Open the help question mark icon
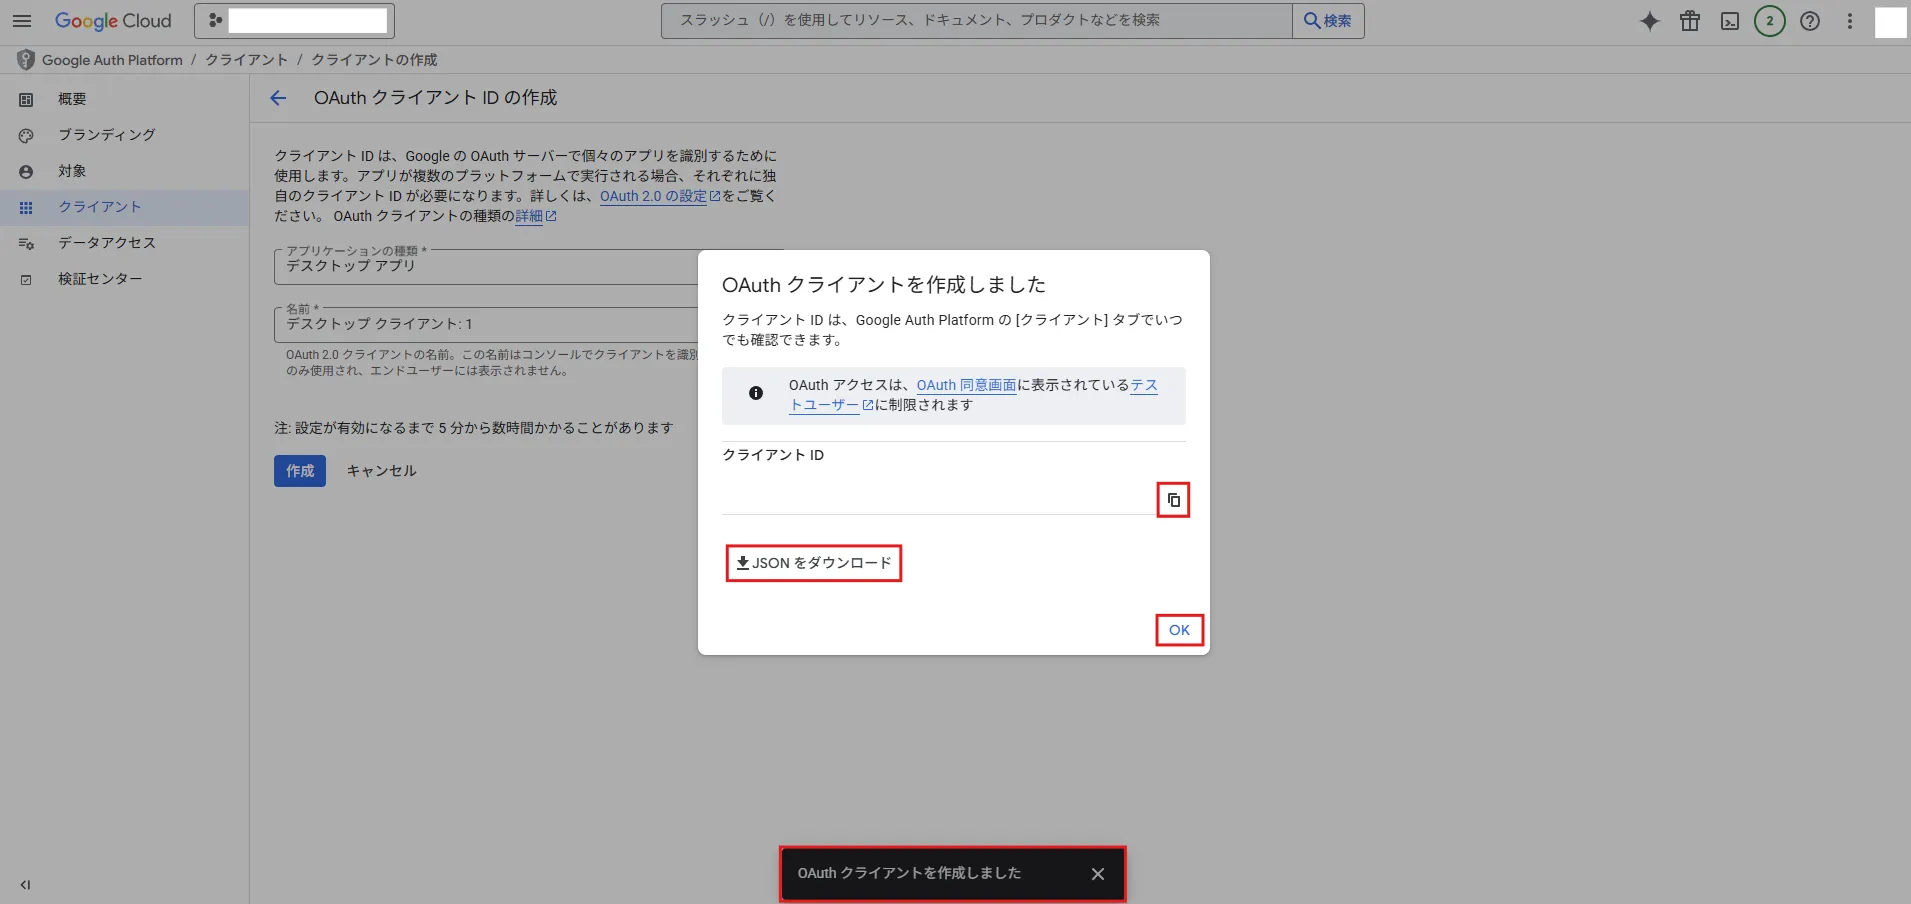This screenshot has height=904, width=1911. tap(1810, 21)
